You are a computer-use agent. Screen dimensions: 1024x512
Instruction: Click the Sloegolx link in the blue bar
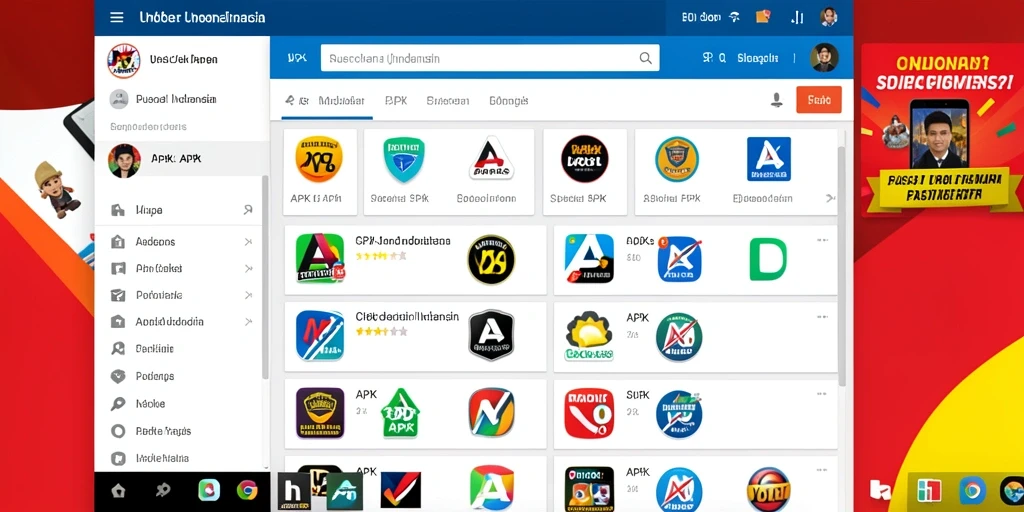[x=758, y=58]
